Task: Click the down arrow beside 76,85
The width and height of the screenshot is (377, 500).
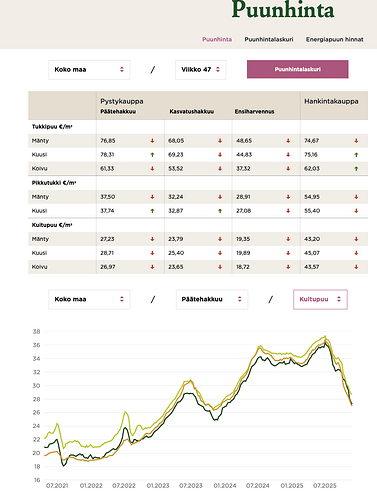Action: [x=152, y=141]
